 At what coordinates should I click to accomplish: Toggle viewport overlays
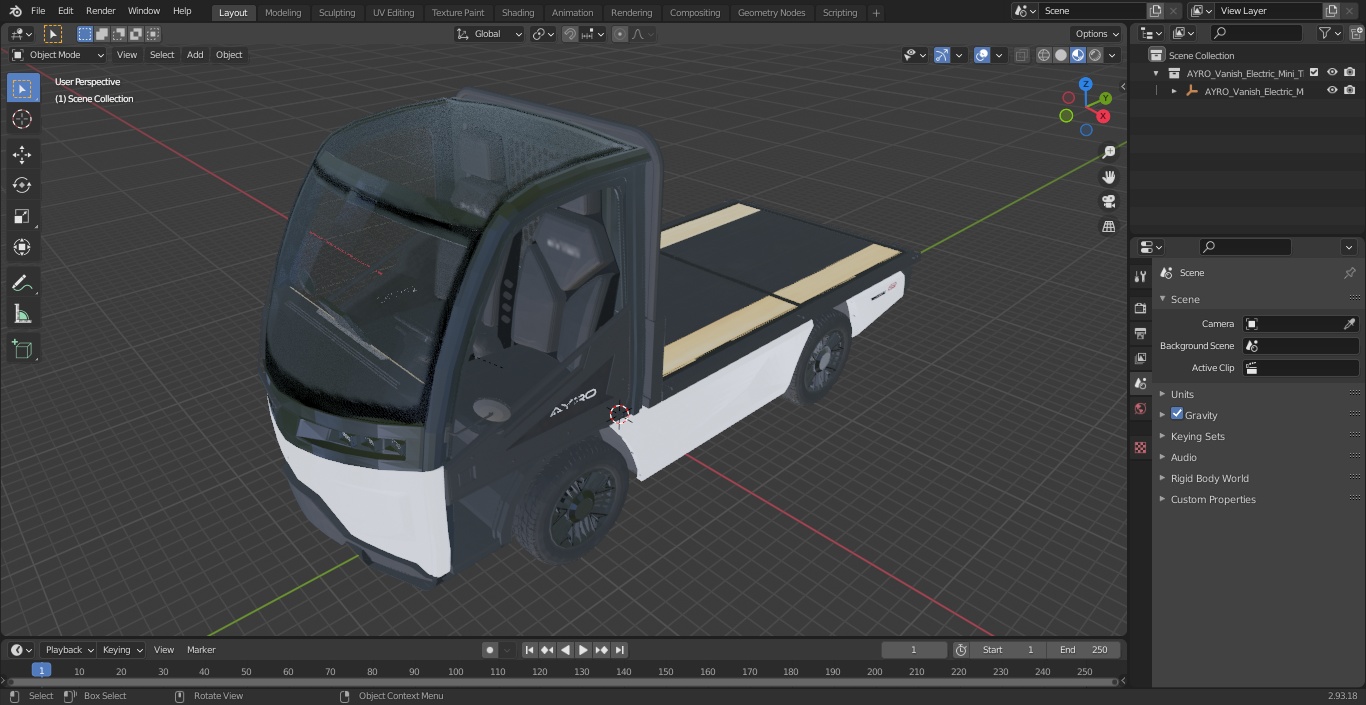click(x=982, y=55)
